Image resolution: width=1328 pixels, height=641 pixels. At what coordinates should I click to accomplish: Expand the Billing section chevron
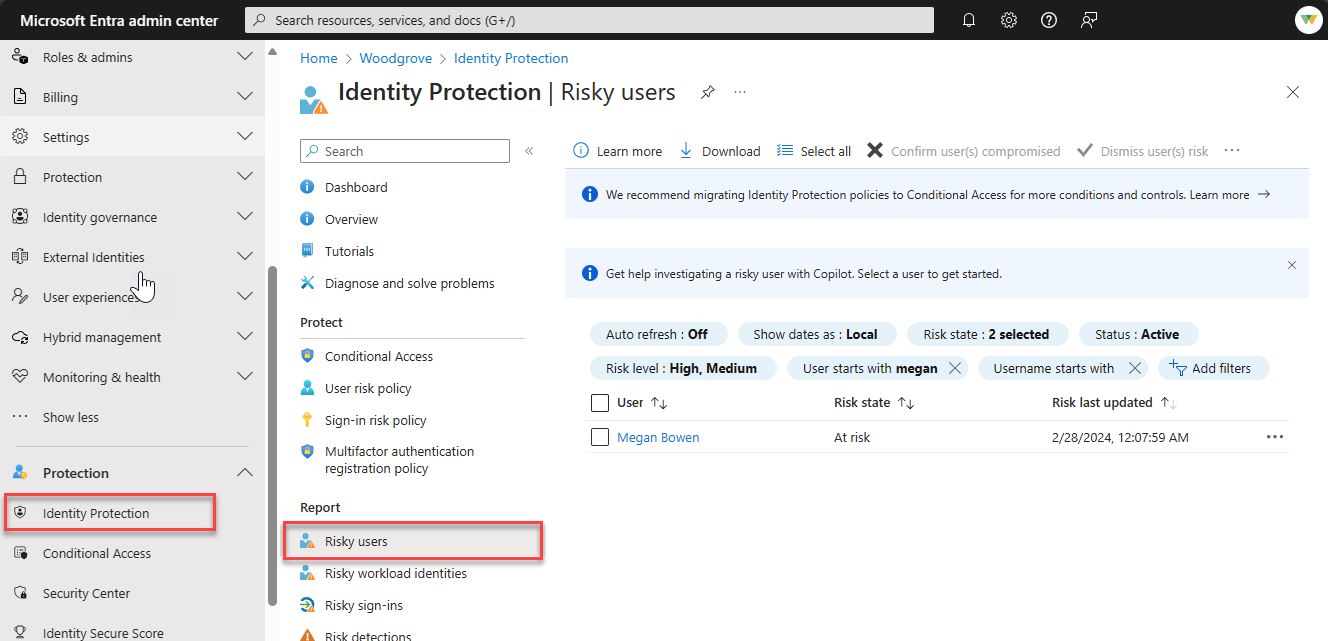(244, 97)
